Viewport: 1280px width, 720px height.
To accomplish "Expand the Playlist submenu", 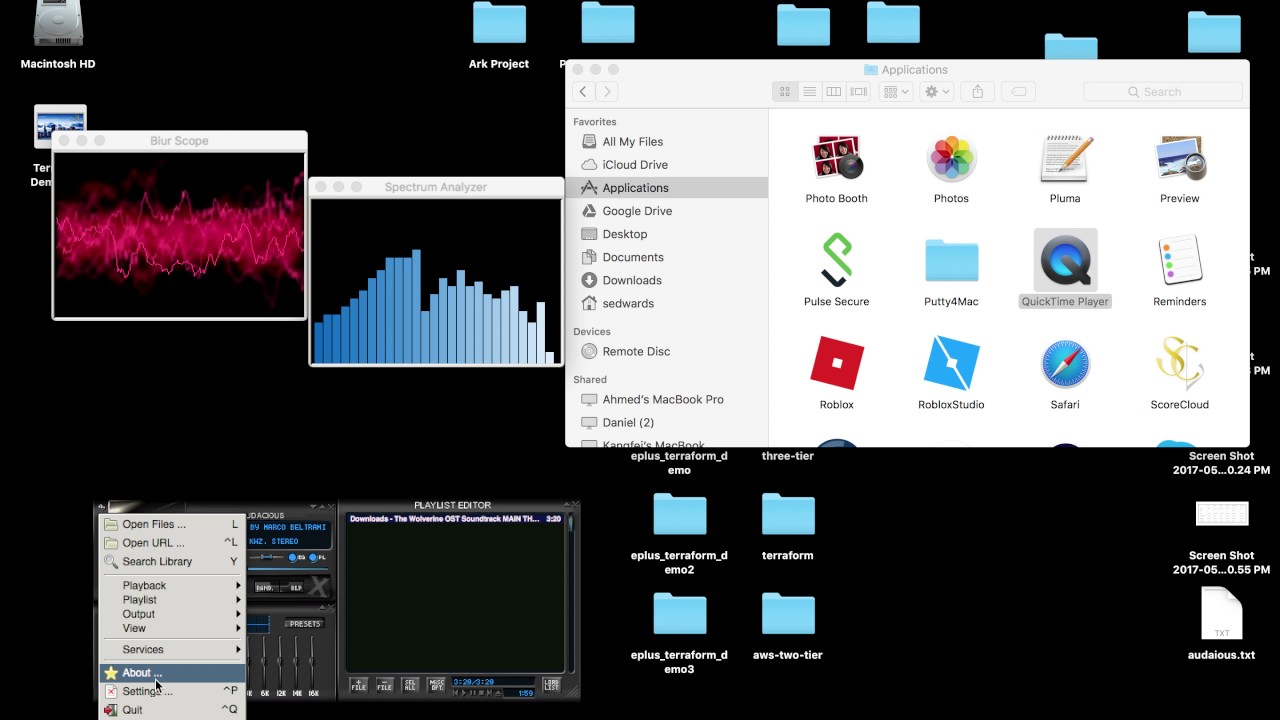I will [x=172, y=599].
